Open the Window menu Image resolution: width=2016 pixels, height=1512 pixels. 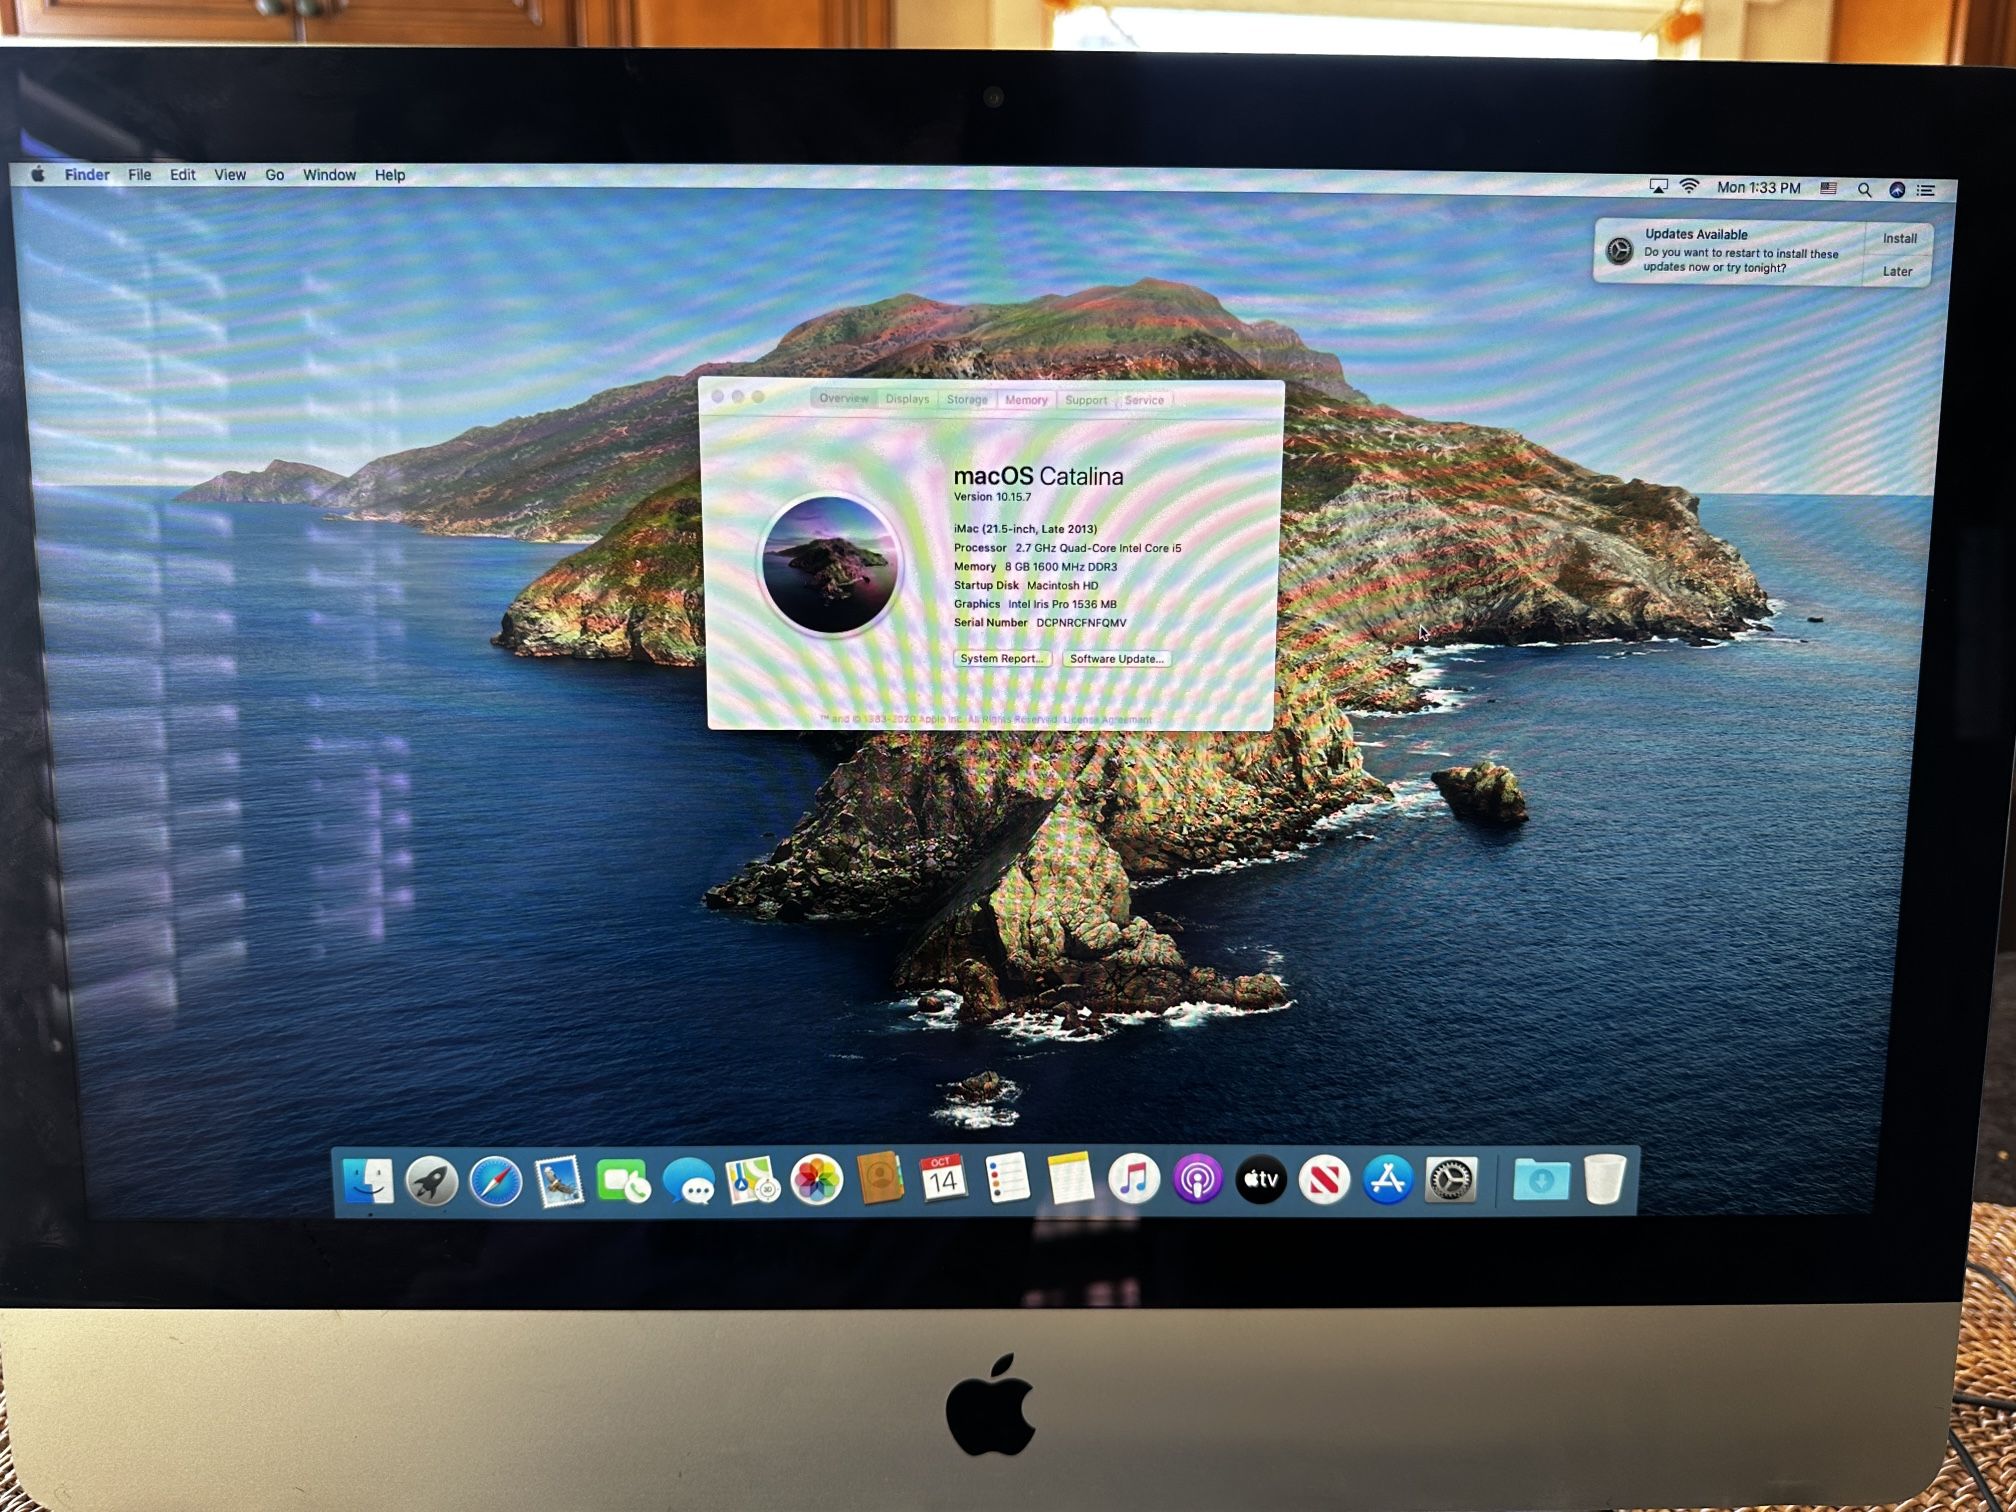[x=330, y=174]
